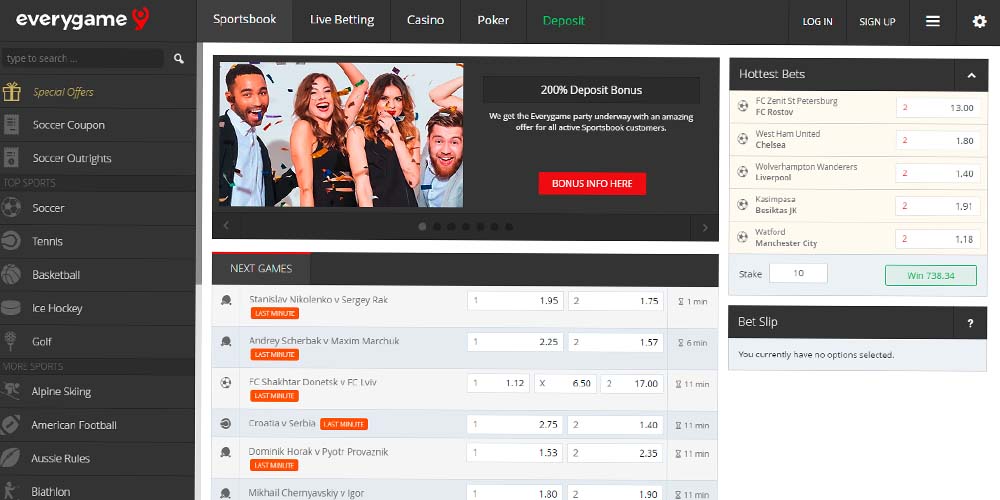The height and width of the screenshot is (500, 1000).
Task: Pick odds 1.95 for Stanislav Nikolenko
Action: (x=514, y=300)
